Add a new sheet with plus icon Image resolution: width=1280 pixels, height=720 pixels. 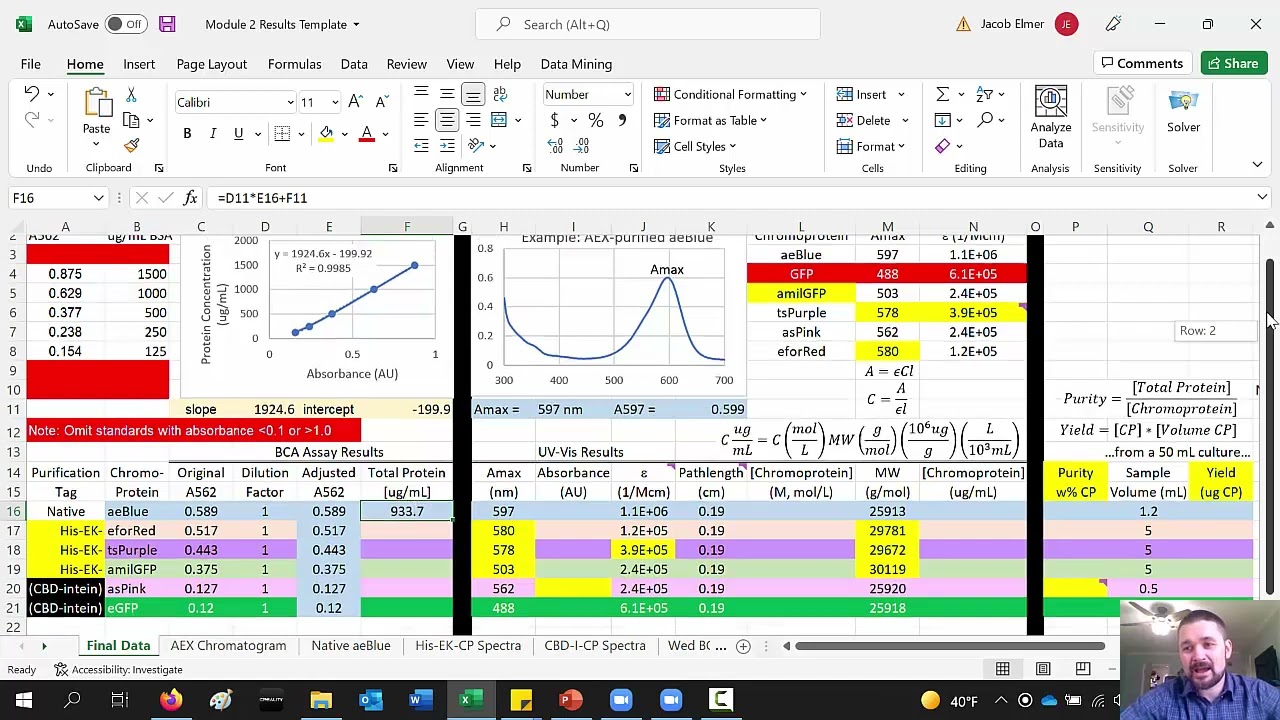point(743,646)
